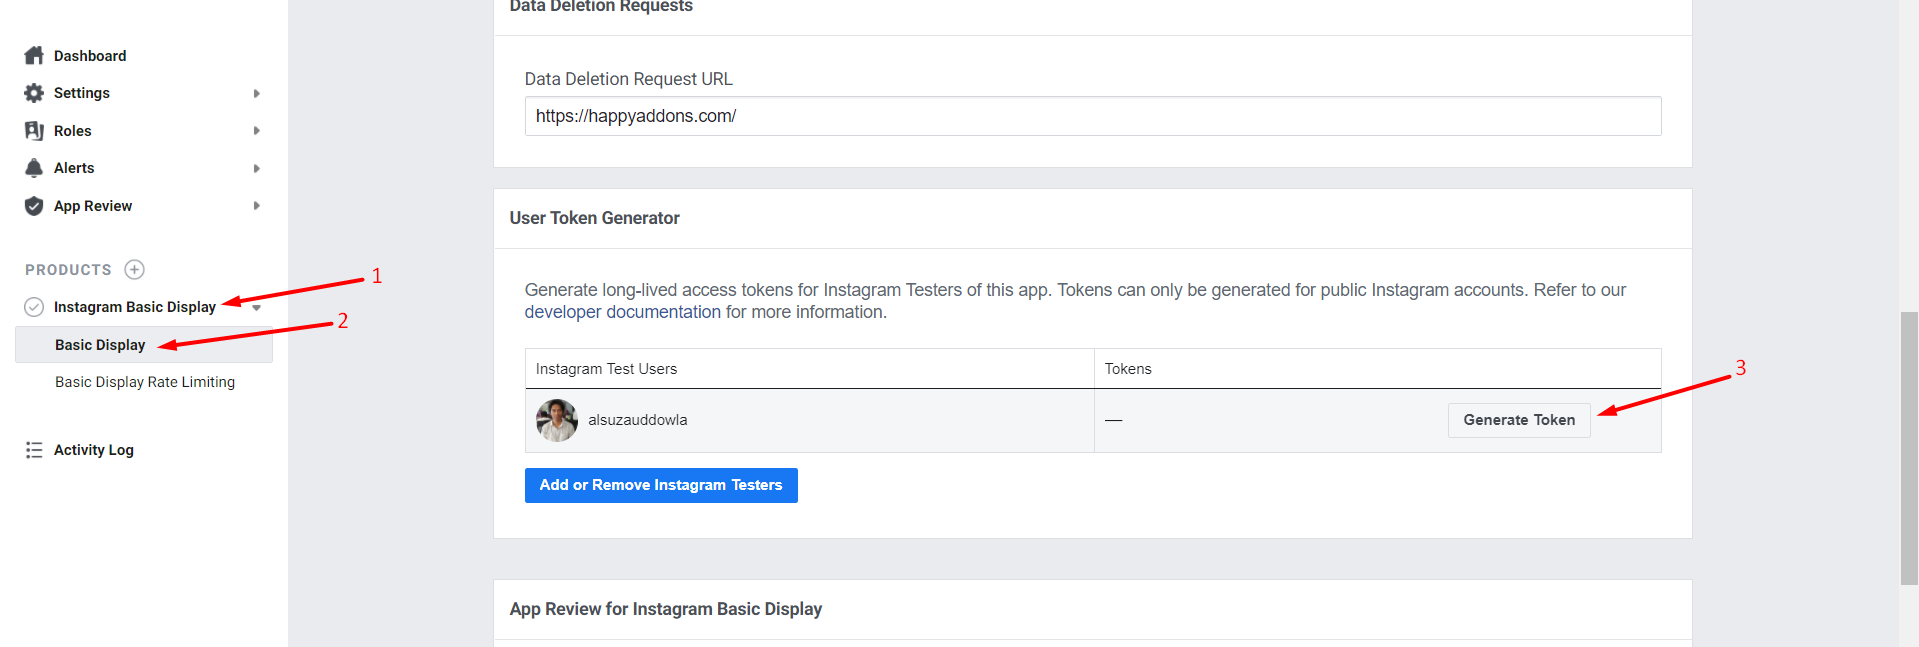Select Instagram Basic Display product
Image resolution: width=1919 pixels, height=647 pixels.
(x=135, y=307)
